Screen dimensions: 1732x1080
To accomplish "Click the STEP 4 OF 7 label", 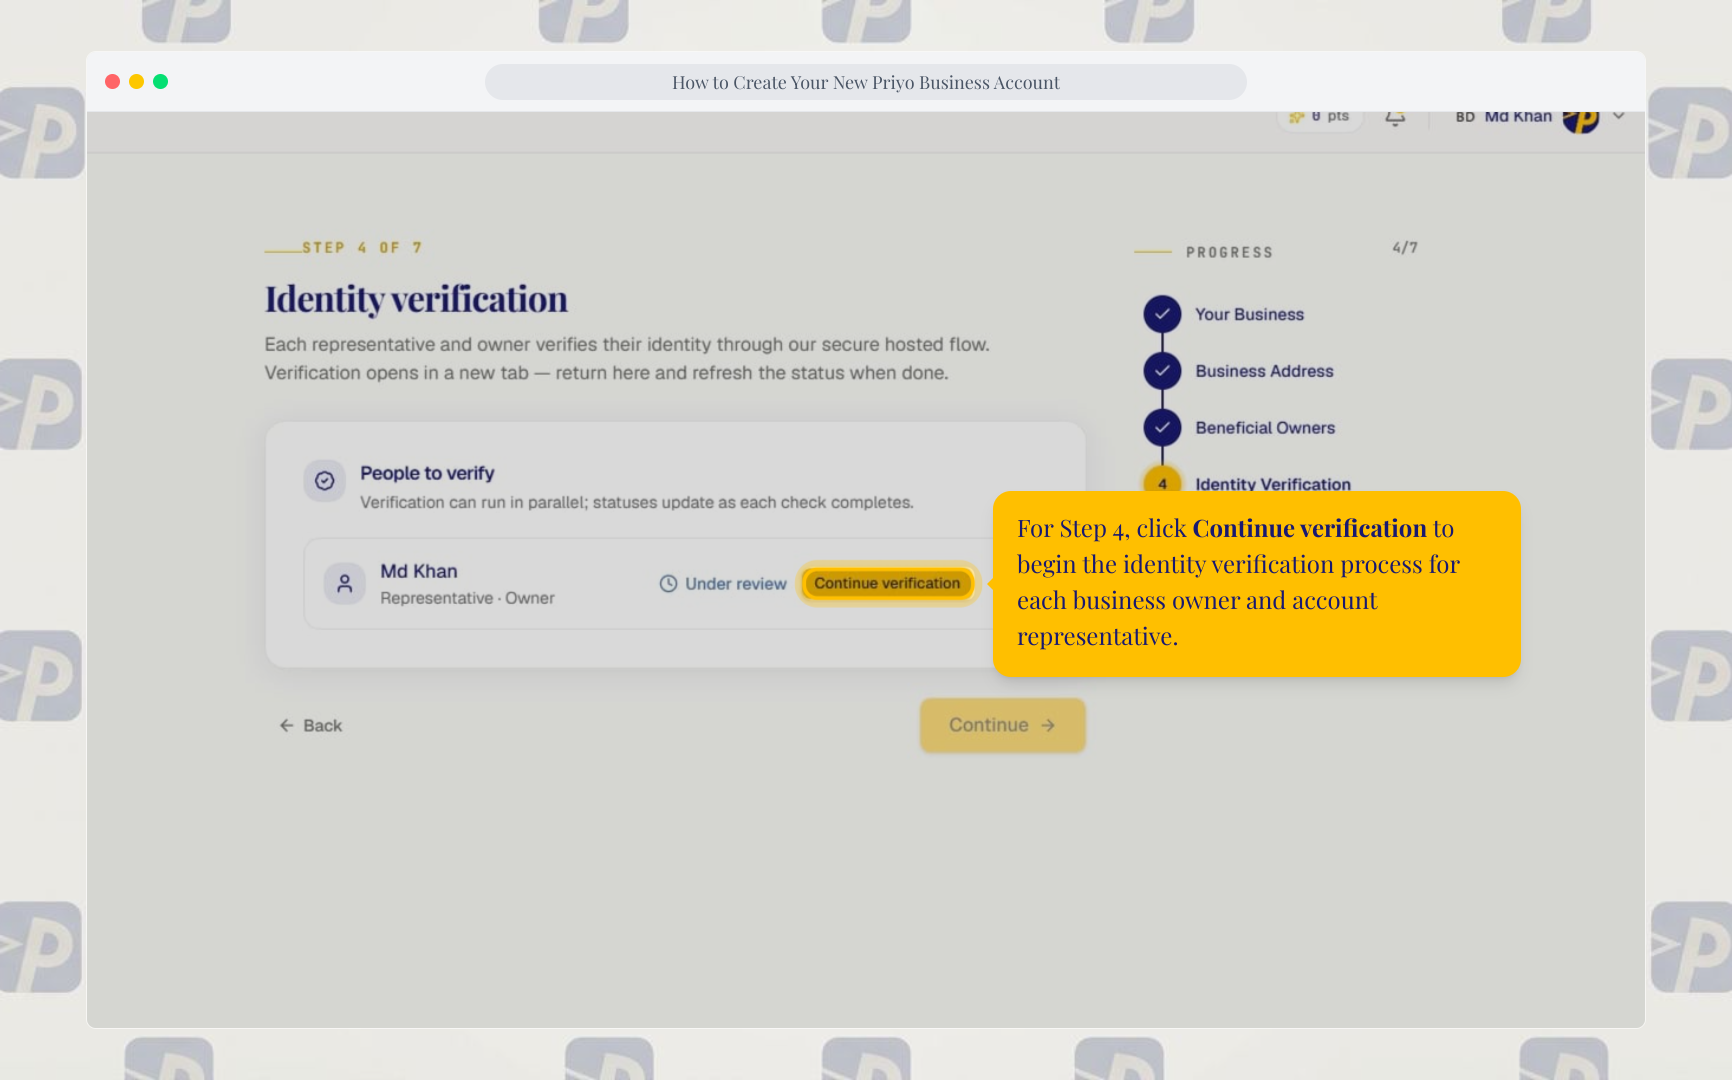I will 362,247.
